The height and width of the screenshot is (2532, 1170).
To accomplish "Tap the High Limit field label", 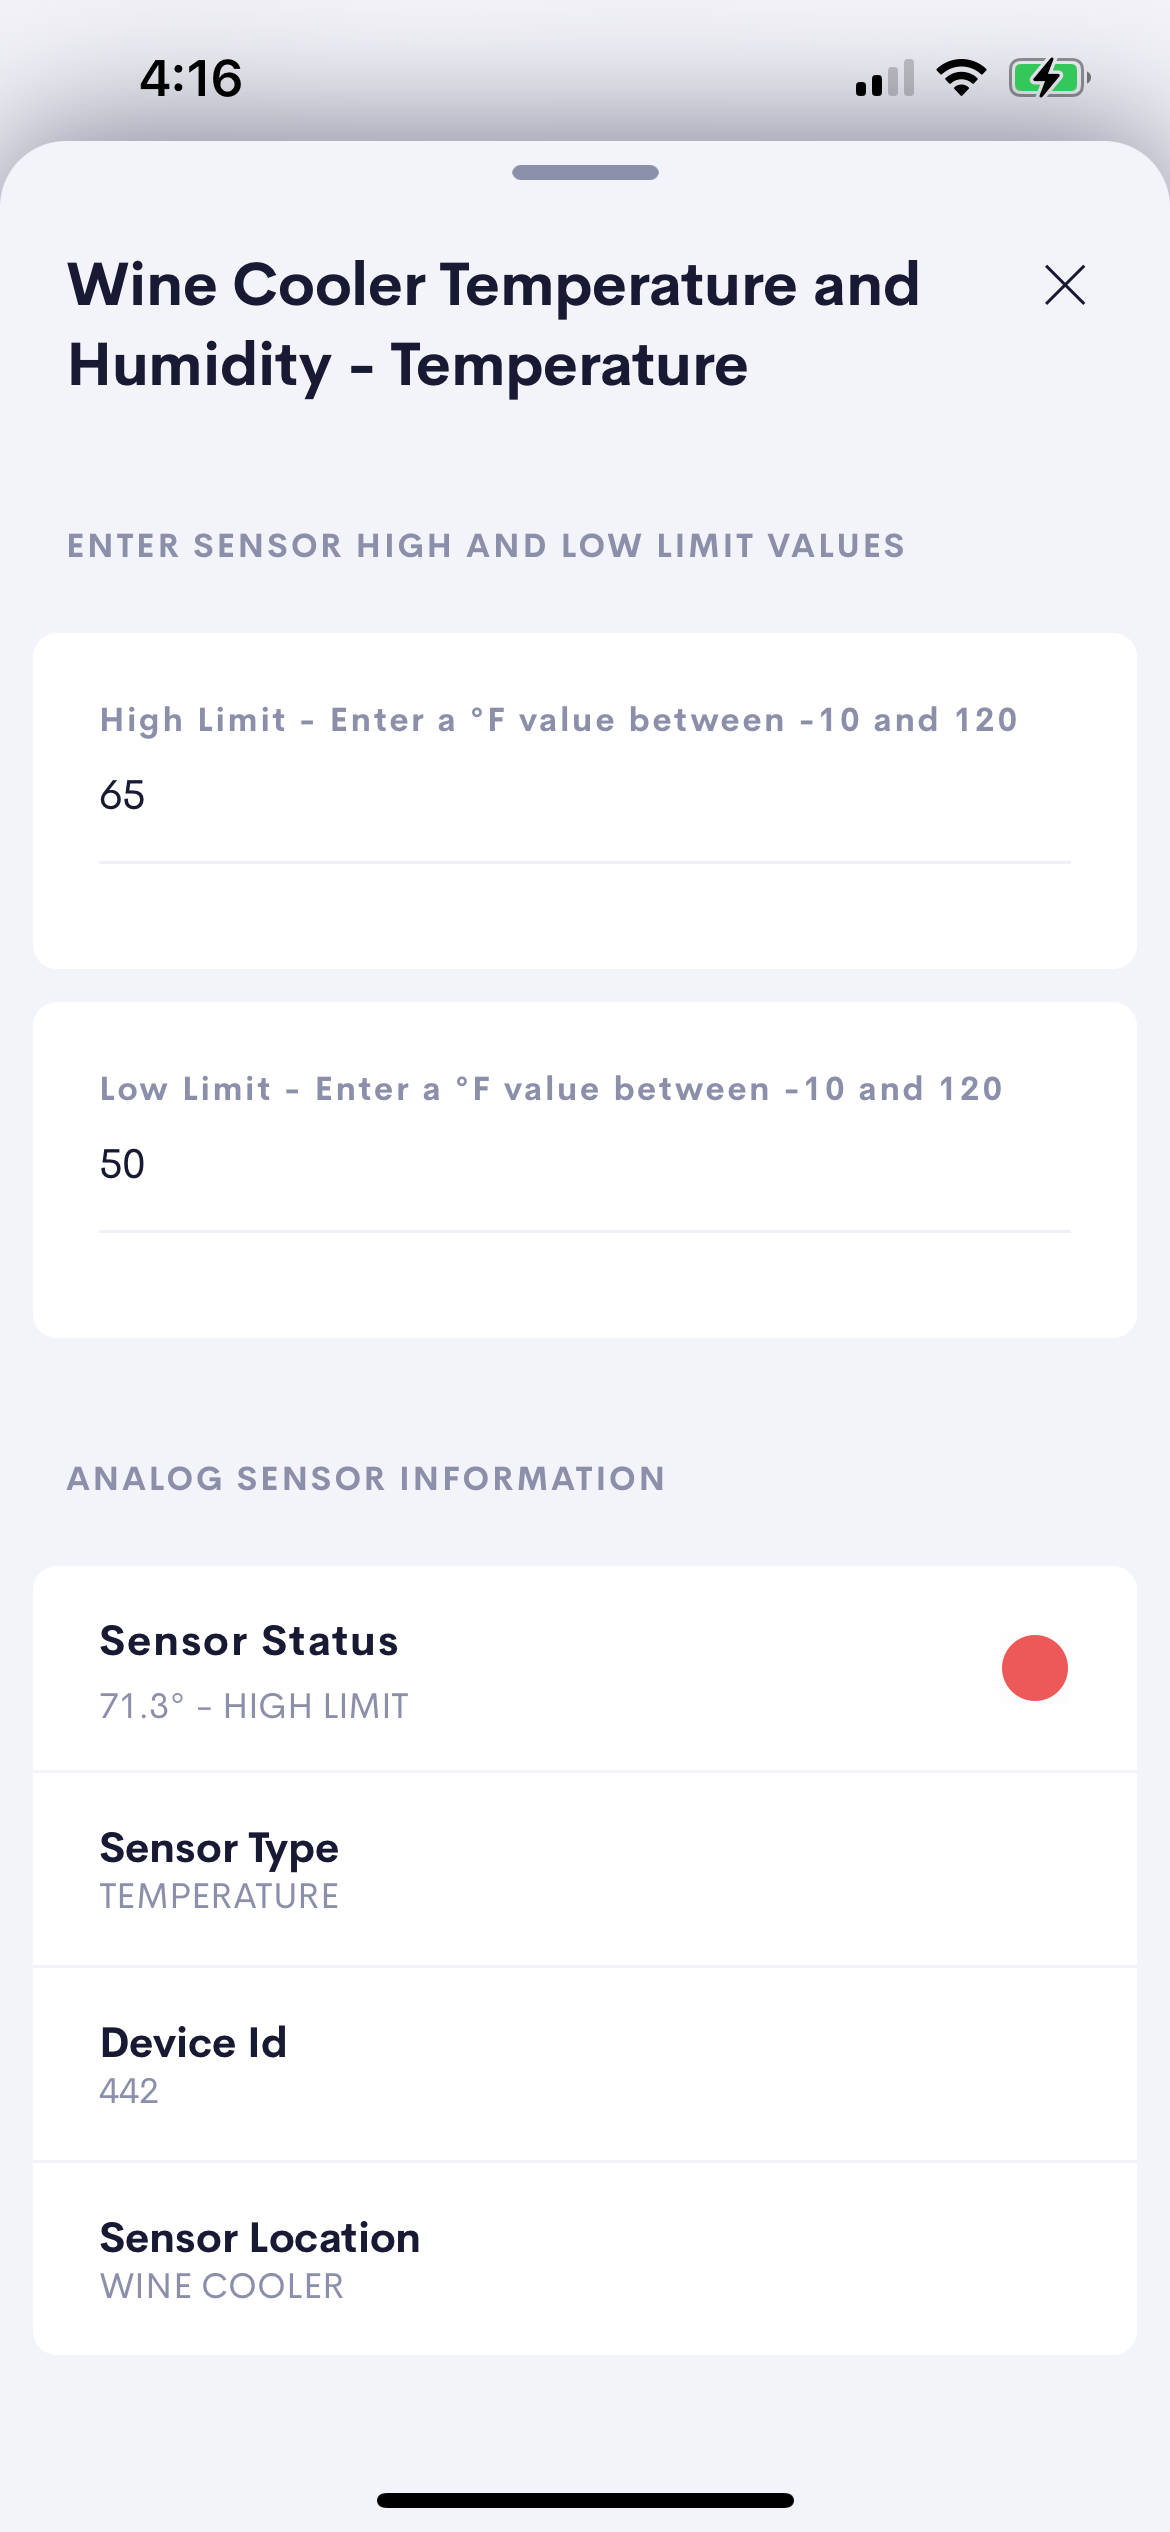I will click(558, 720).
